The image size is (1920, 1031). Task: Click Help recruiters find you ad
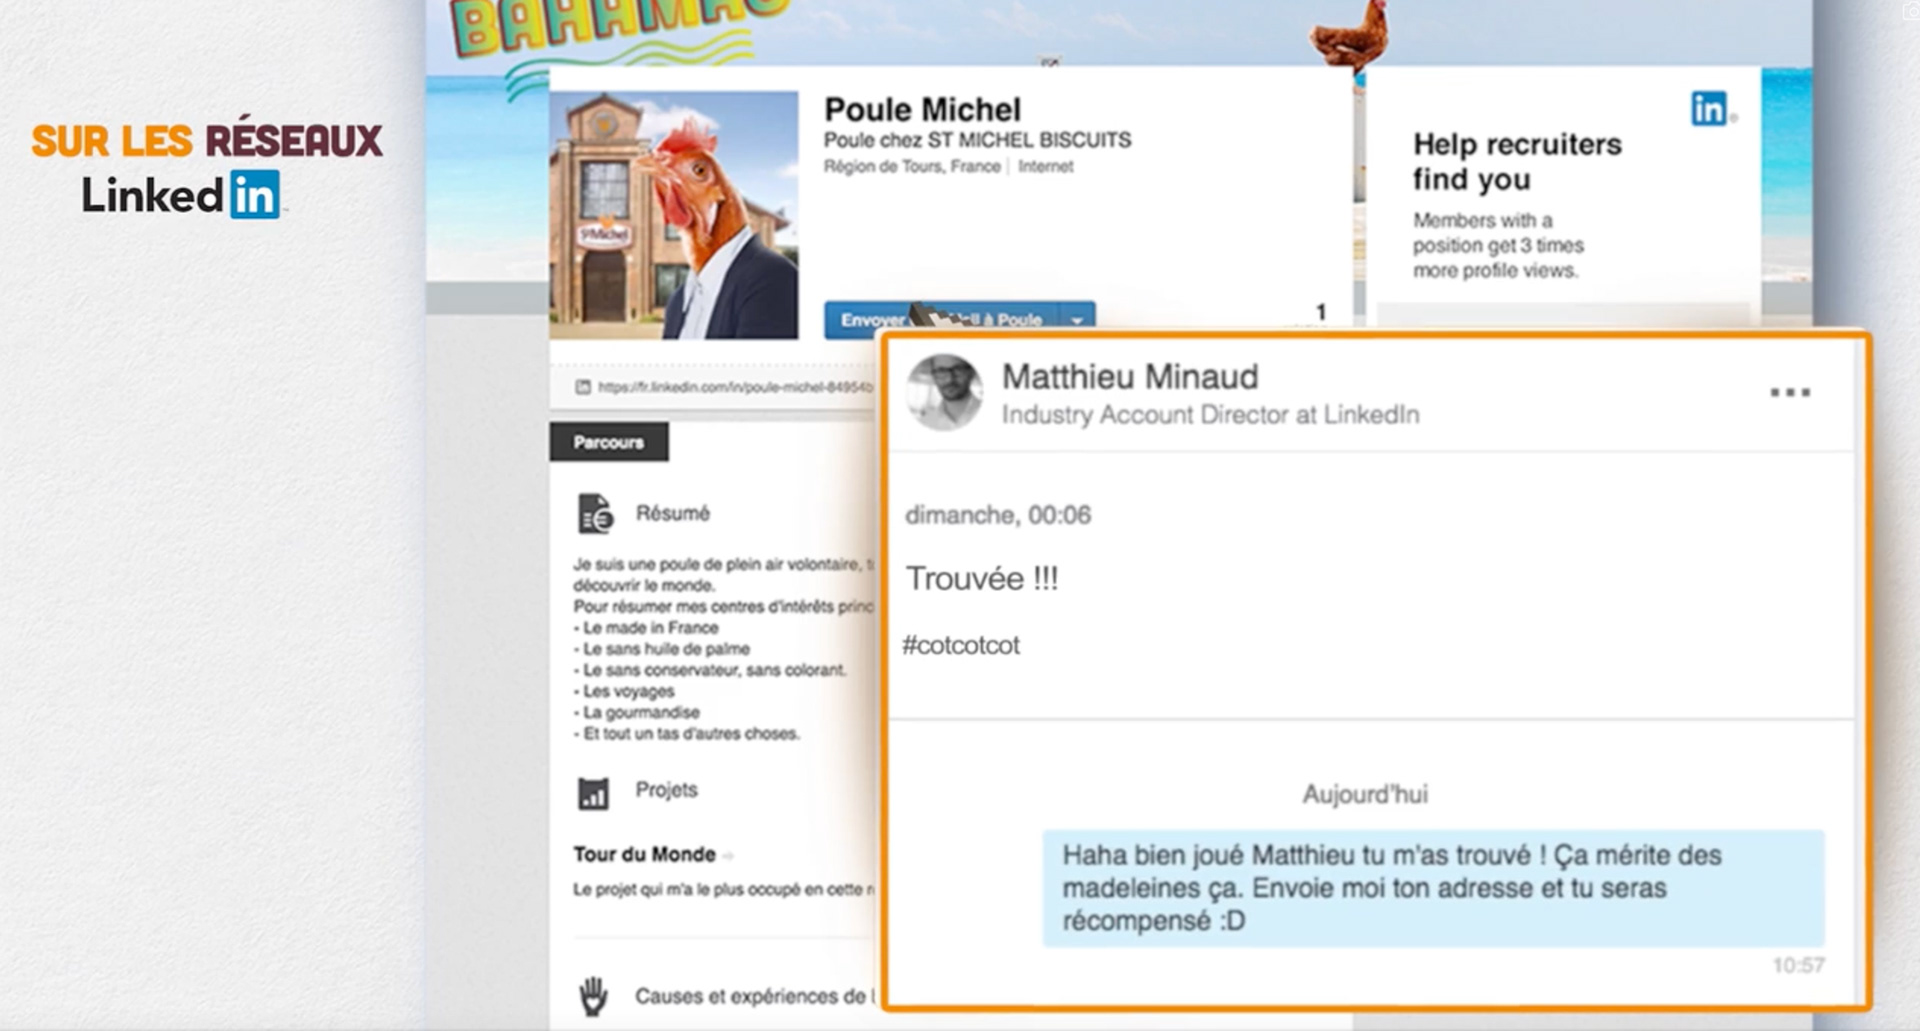pyautogui.click(x=1563, y=195)
